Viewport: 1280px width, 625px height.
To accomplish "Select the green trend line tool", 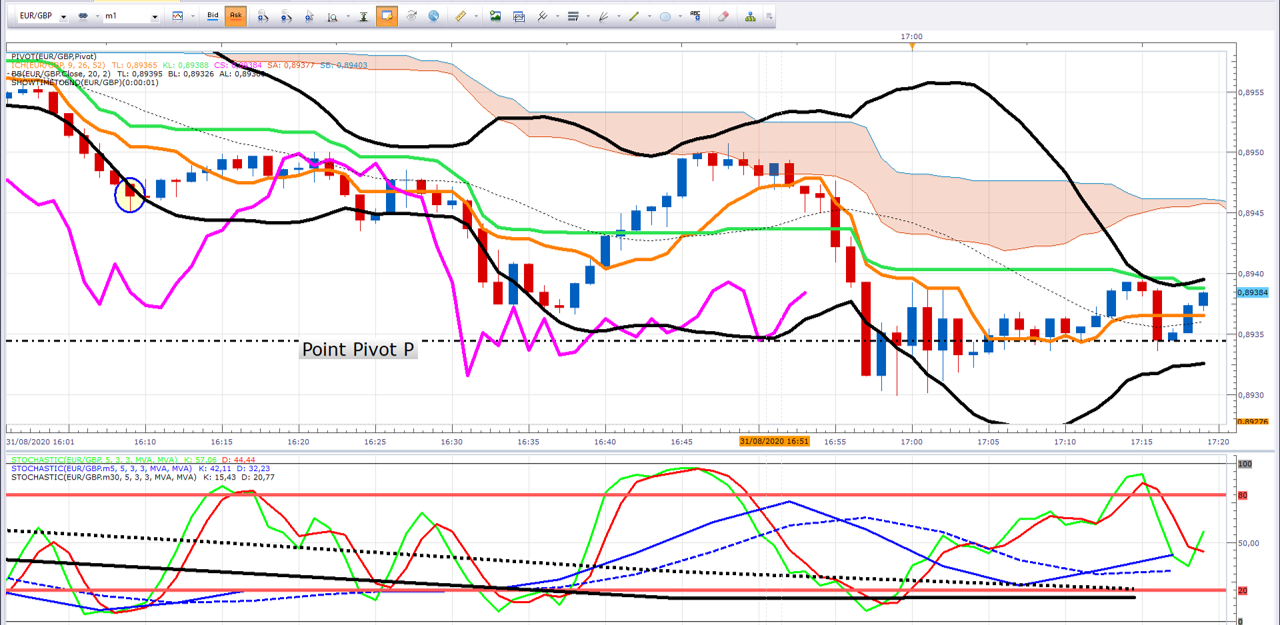I will 634,16.
